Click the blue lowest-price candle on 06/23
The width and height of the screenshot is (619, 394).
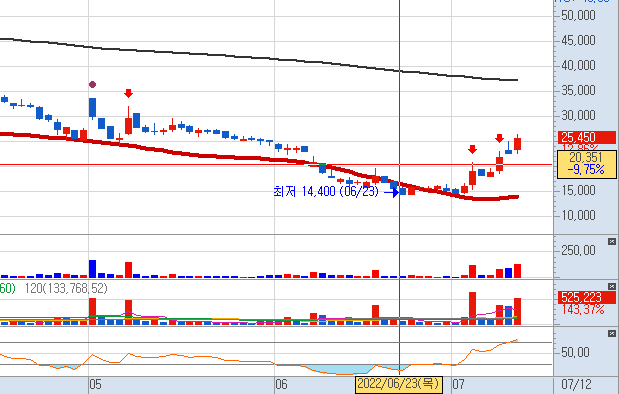click(x=403, y=191)
